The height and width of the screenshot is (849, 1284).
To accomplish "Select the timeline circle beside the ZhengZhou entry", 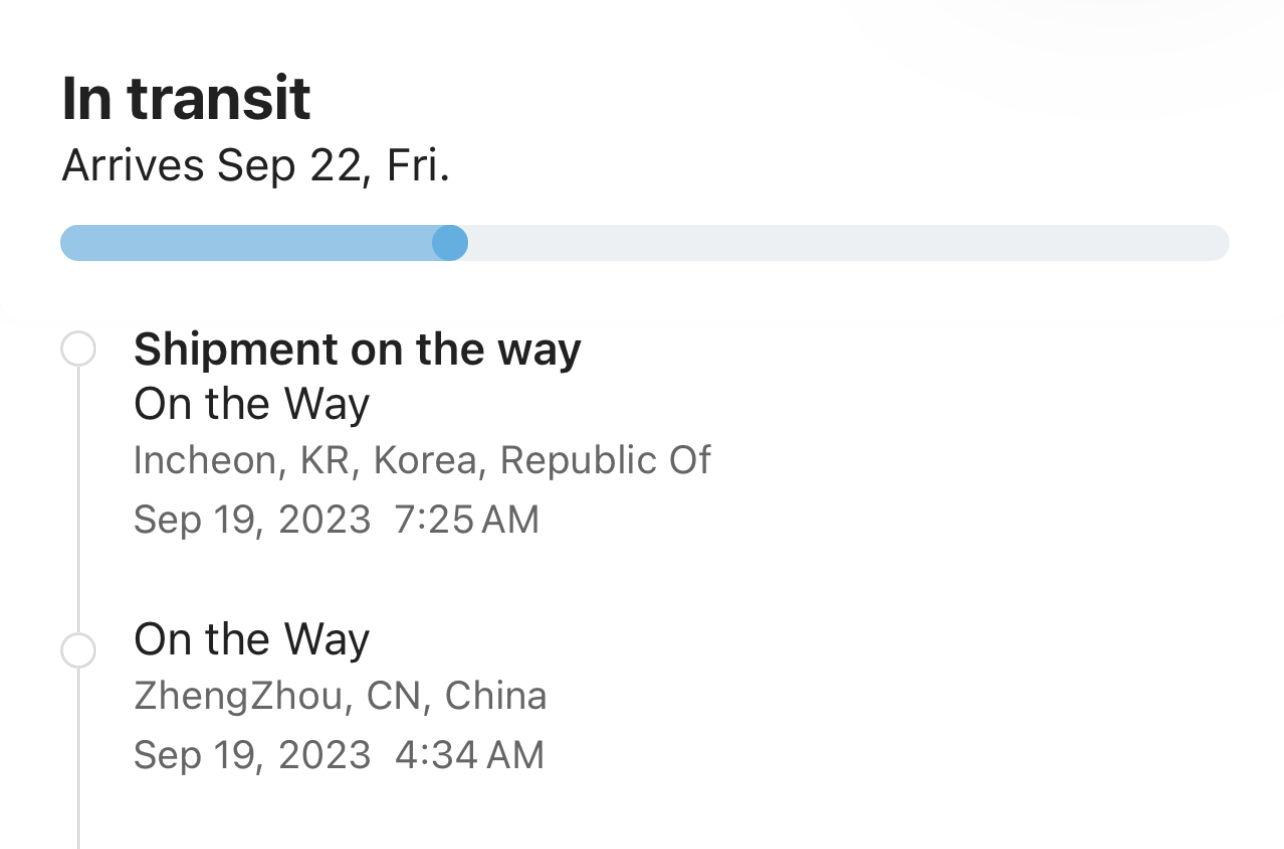I will (78, 650).
